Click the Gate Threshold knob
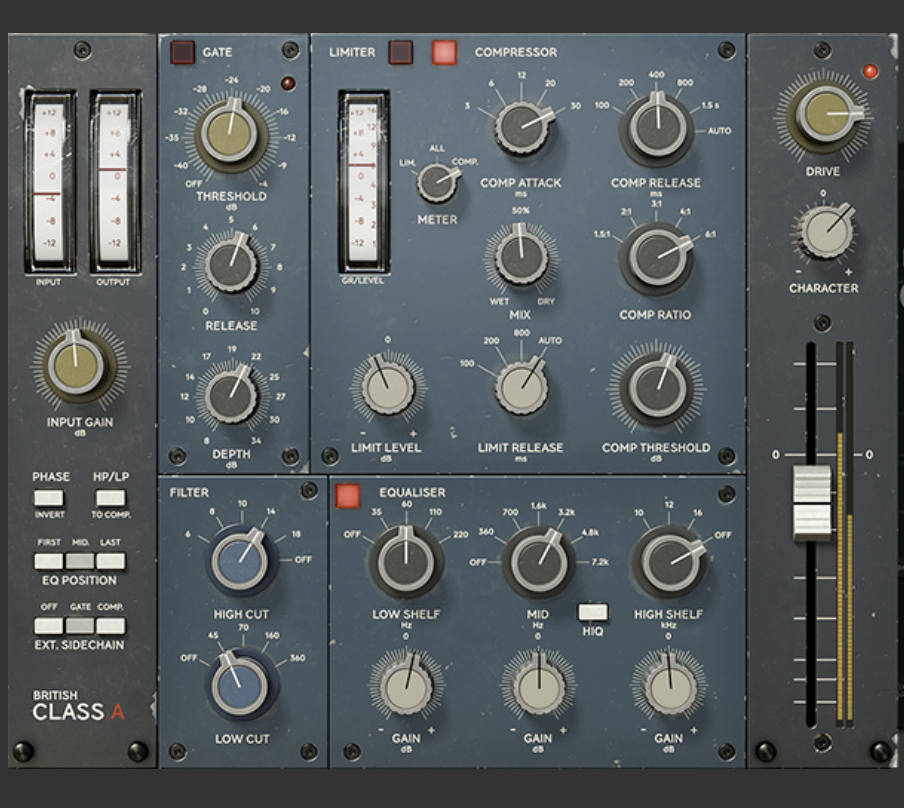This screenshot has width=904, height=808. [x=231, y=133]
